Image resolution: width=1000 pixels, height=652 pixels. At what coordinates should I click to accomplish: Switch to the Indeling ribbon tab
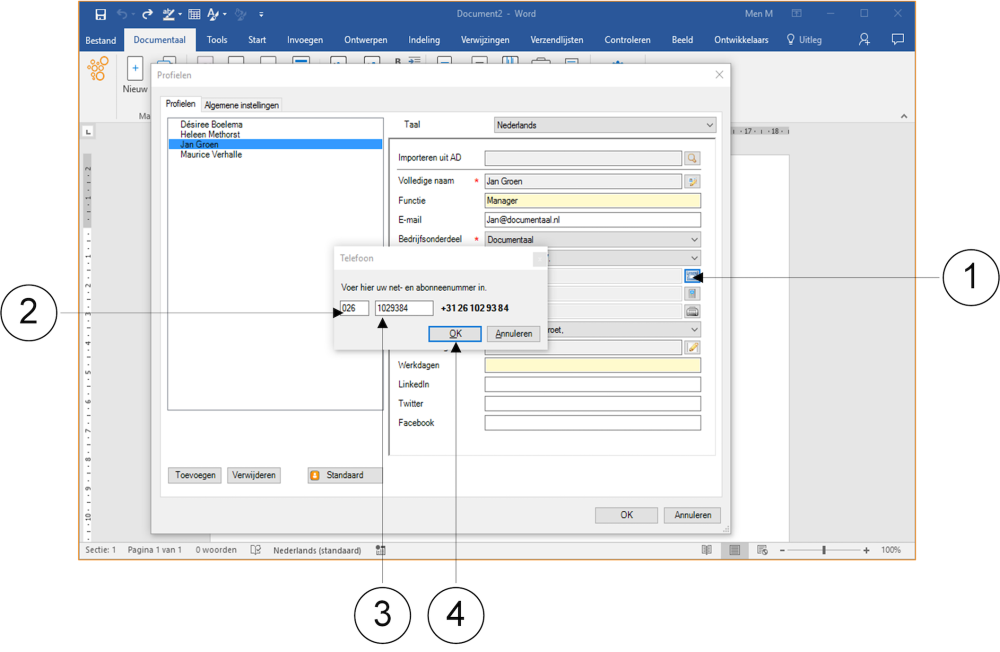click(424, 40)
